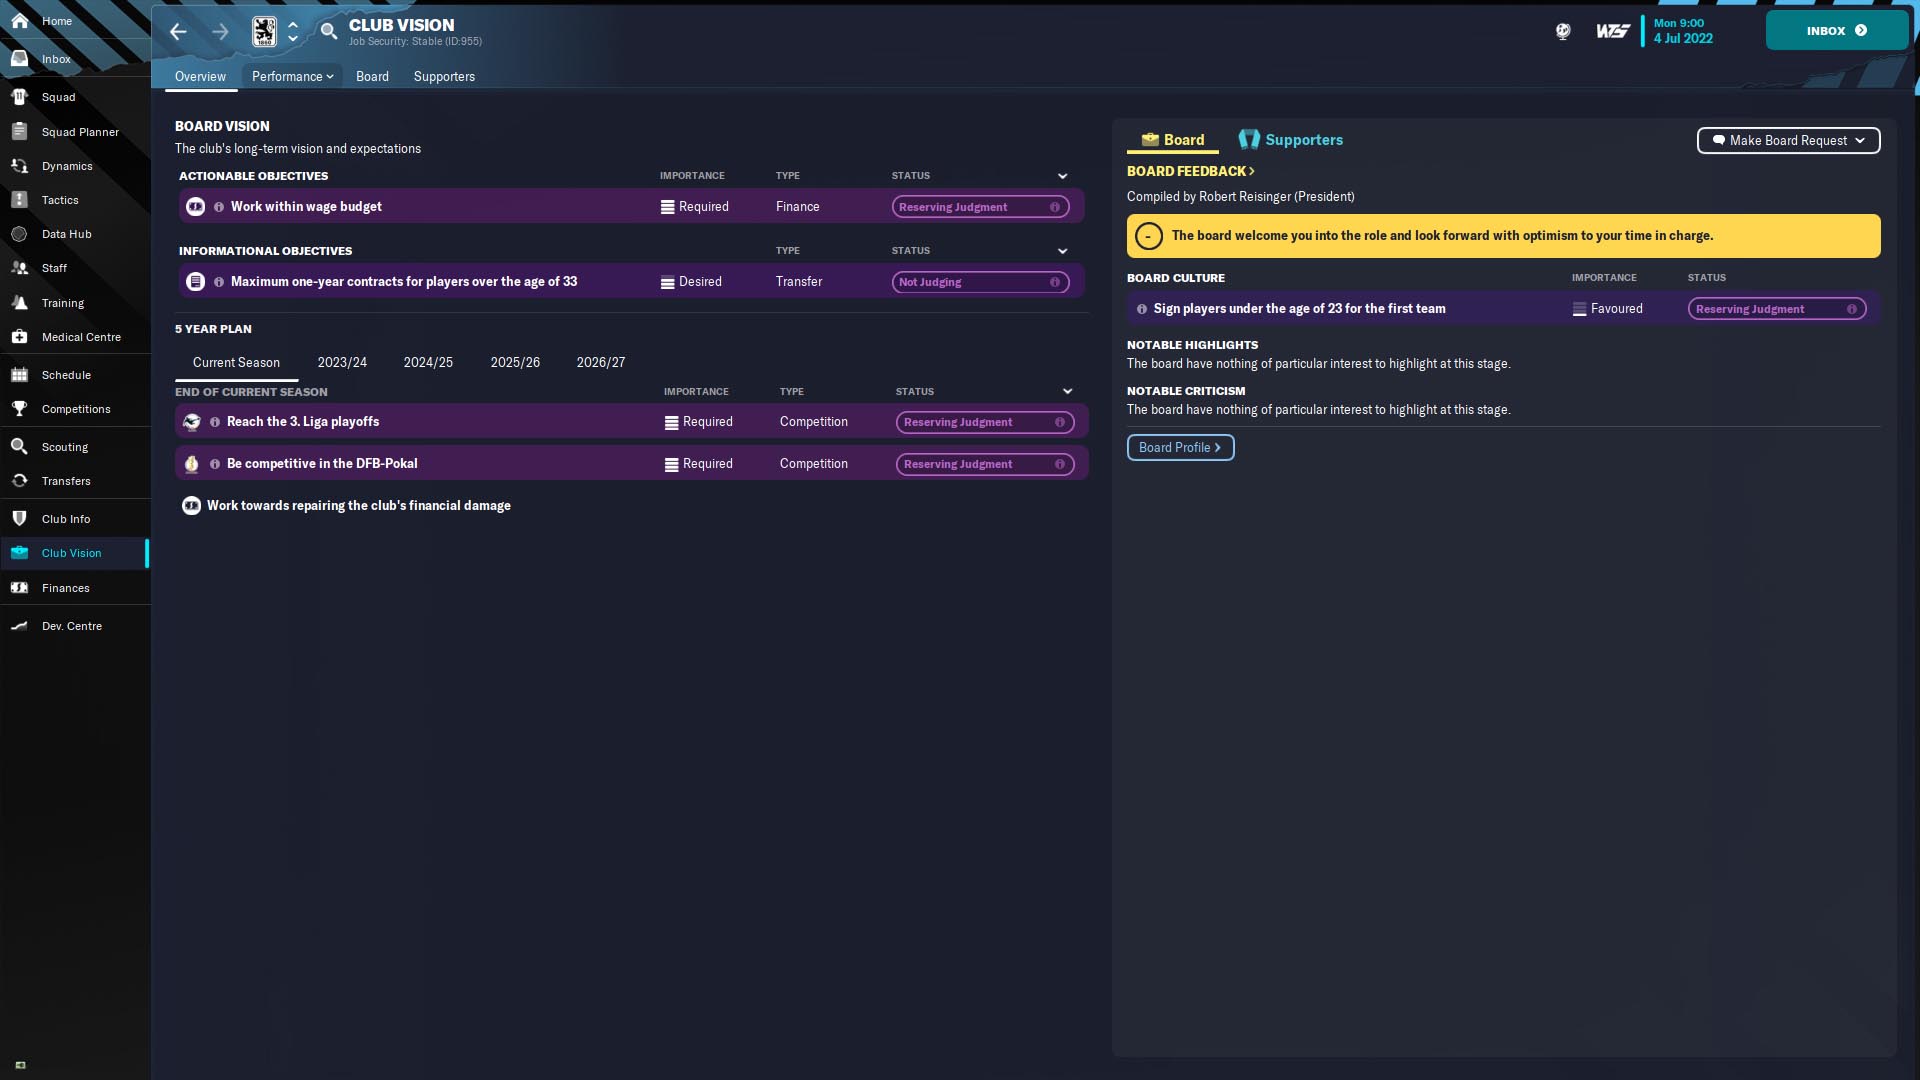
Task: Open the Board Feedback link
Action: (x=1190, y=171)
